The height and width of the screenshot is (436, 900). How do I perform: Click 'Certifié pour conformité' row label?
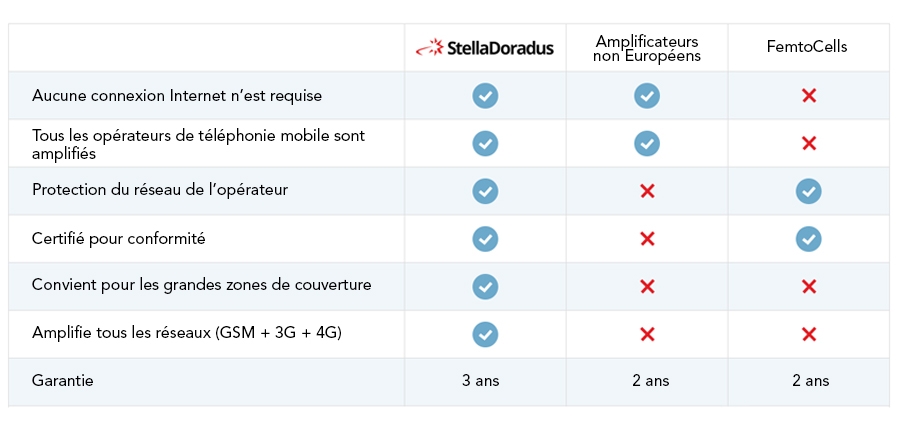[119, 238]
